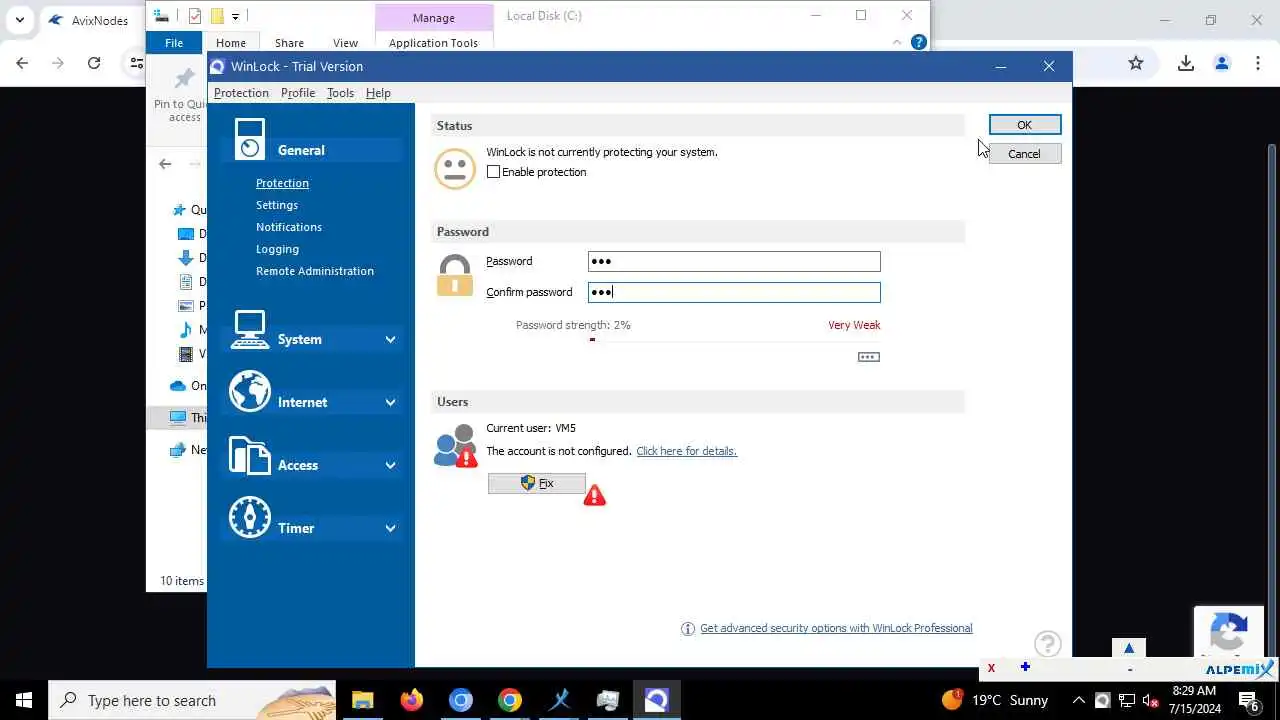The width and height of the screenshot is (1280, 720).
Task: Click the Explorer help question icon
Action: pyautogui.click(x=919, y=42)
